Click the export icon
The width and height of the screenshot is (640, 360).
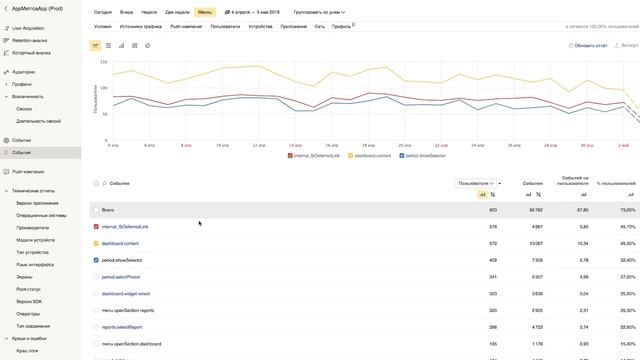coord(617,45)
